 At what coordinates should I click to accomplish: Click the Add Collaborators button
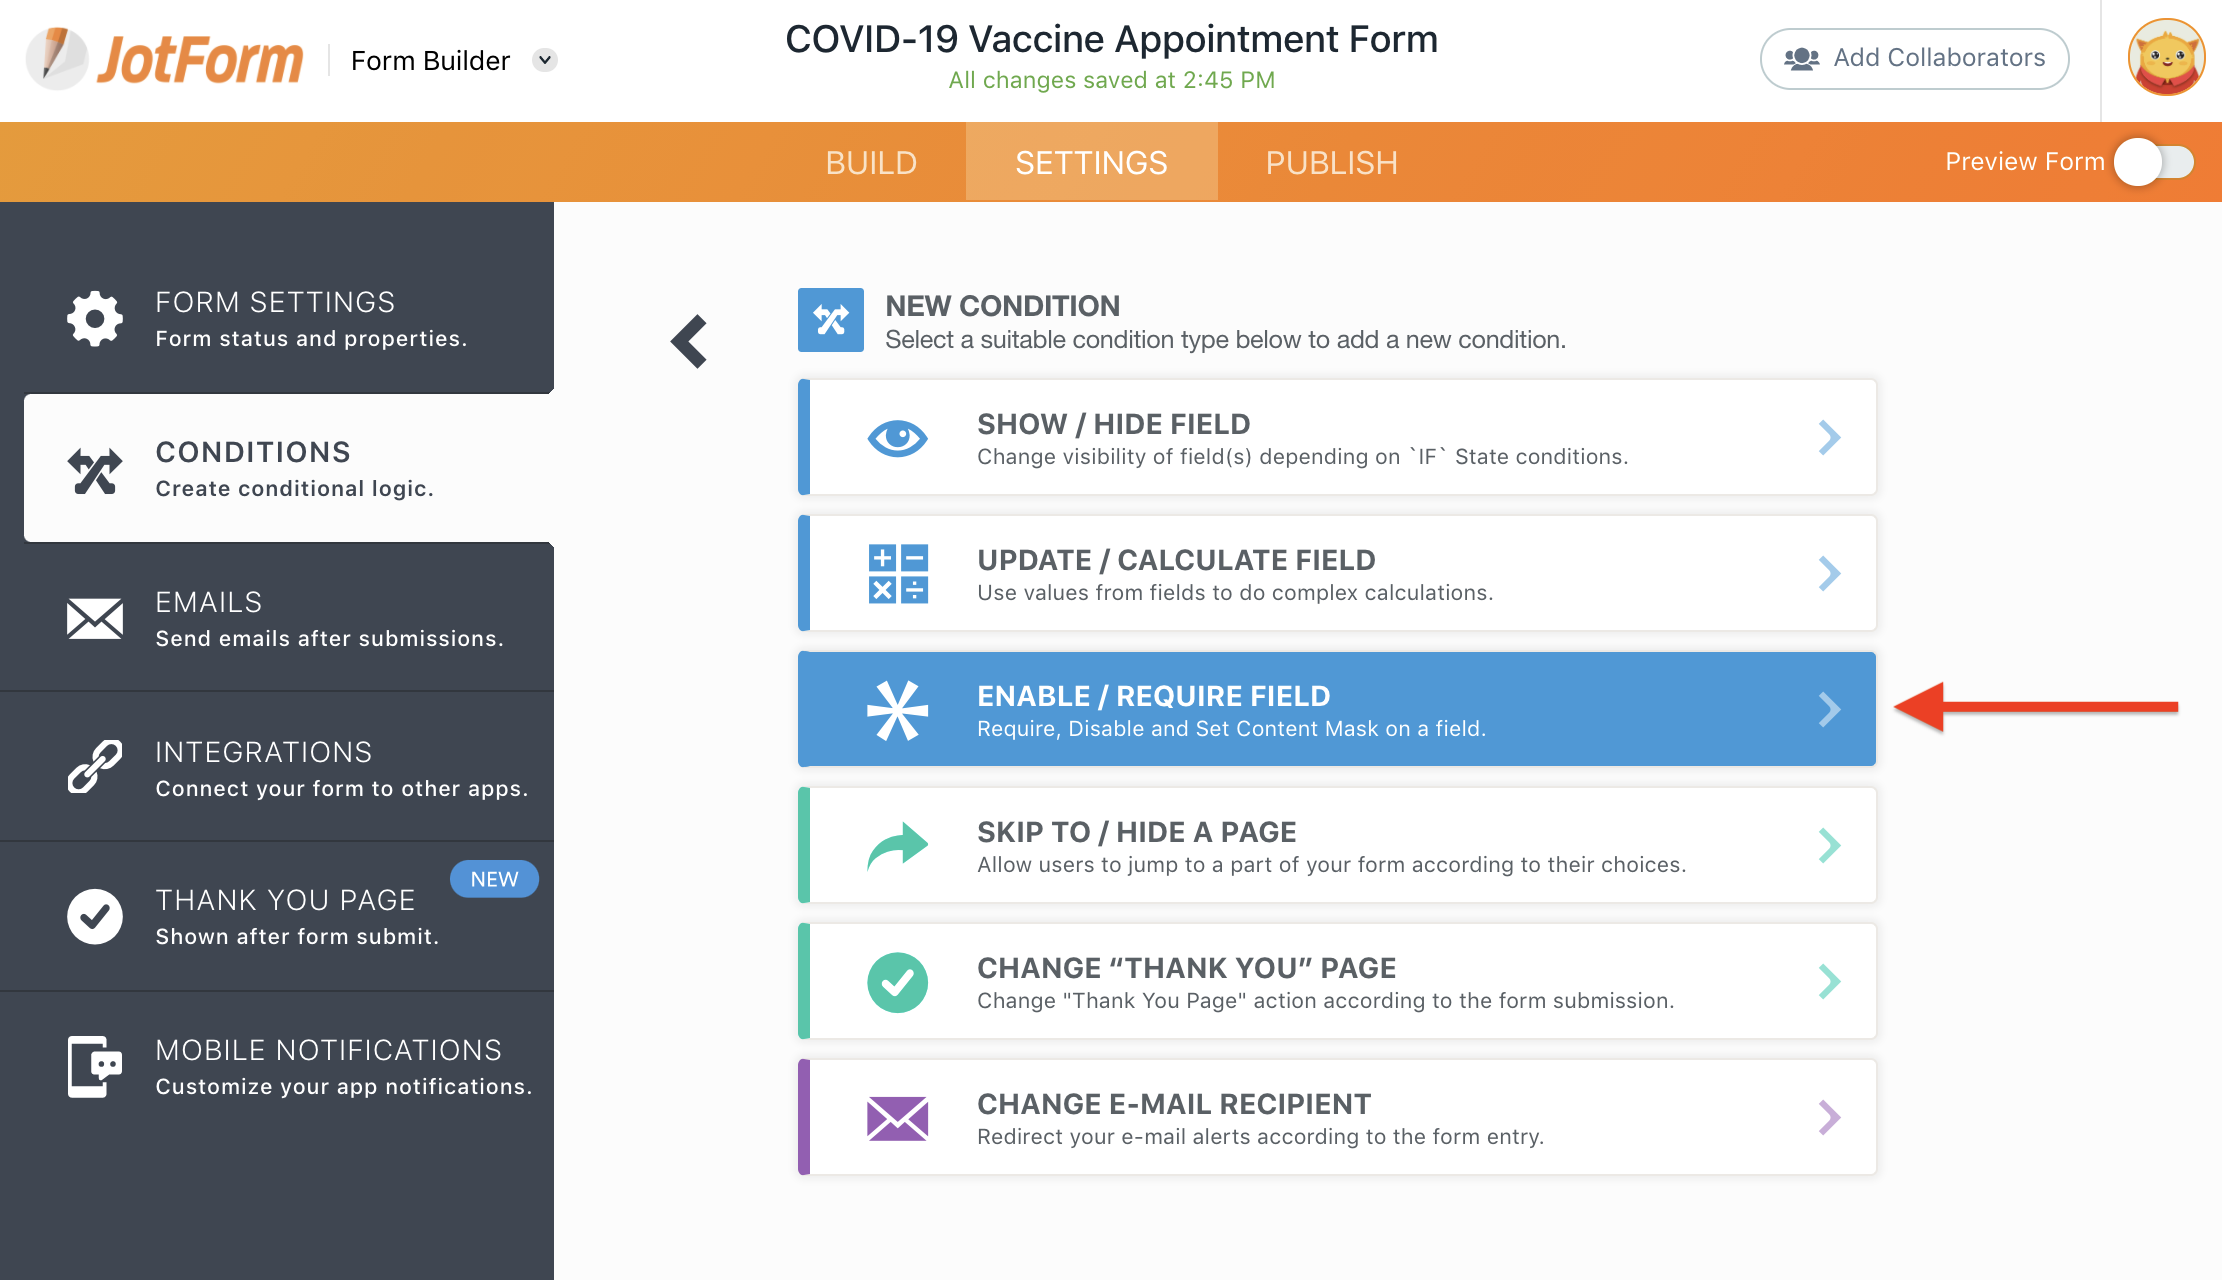click(x=1914, y=59)
